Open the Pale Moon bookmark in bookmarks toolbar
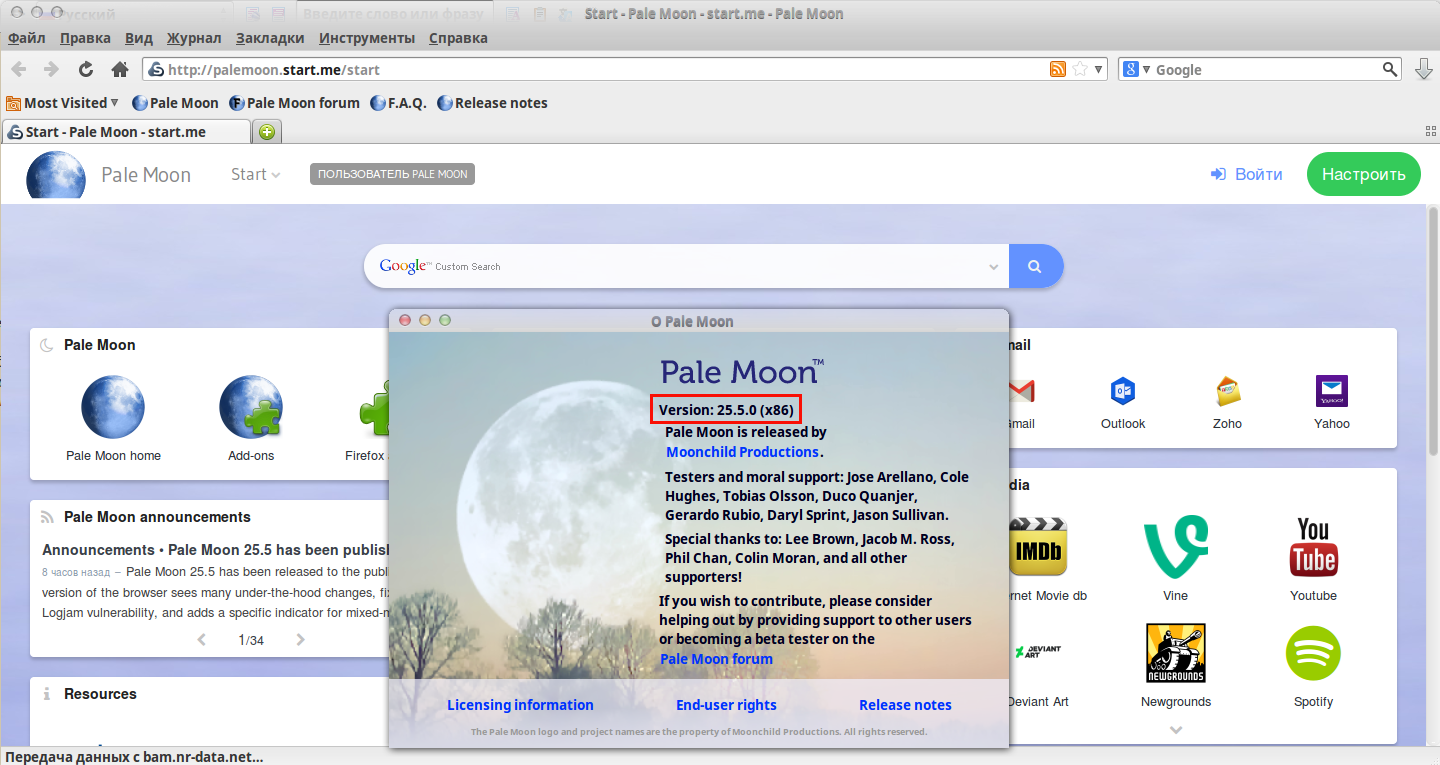 coord(175,103)
